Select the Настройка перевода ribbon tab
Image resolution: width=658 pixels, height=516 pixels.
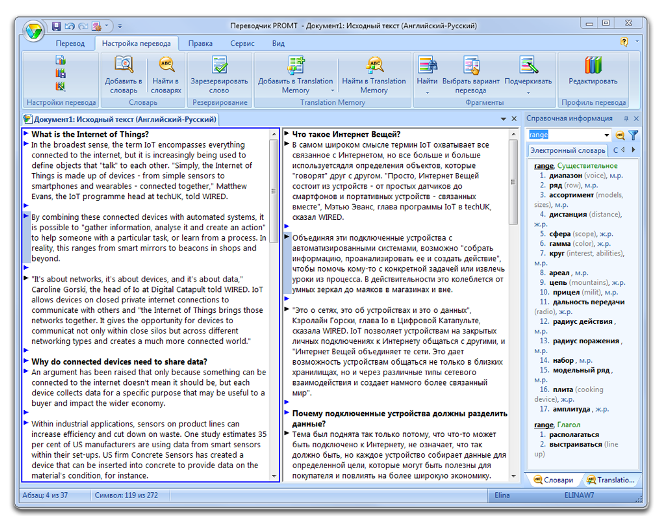coord(136,43)
